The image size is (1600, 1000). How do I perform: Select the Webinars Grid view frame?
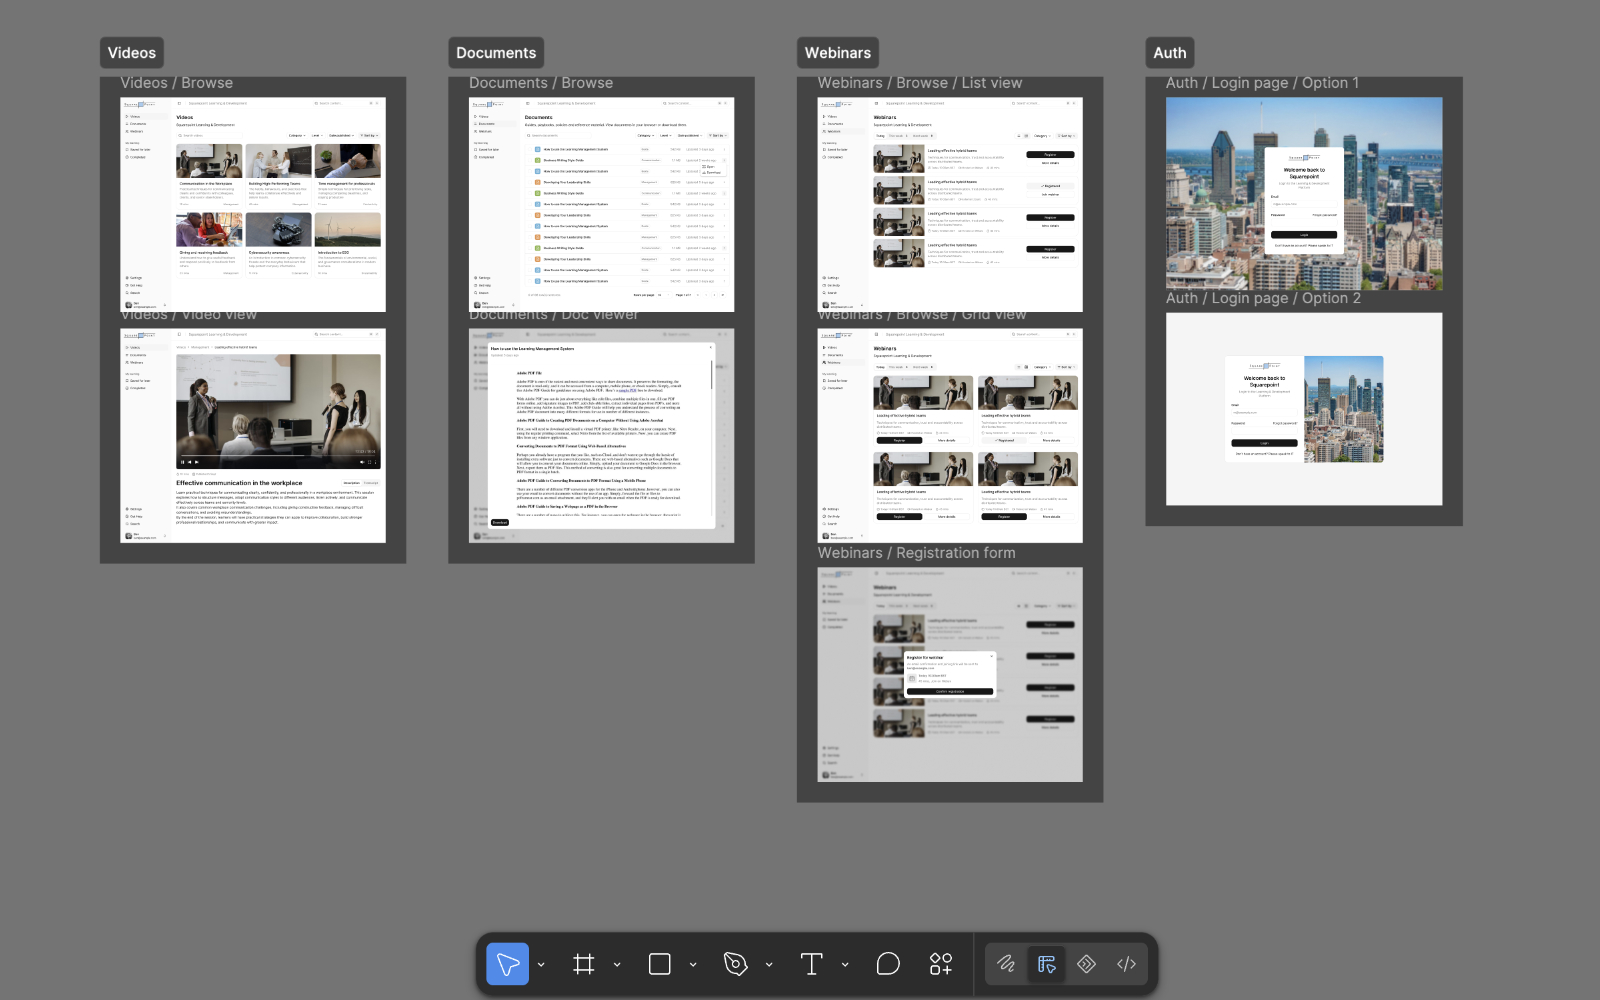coord(950,435)
